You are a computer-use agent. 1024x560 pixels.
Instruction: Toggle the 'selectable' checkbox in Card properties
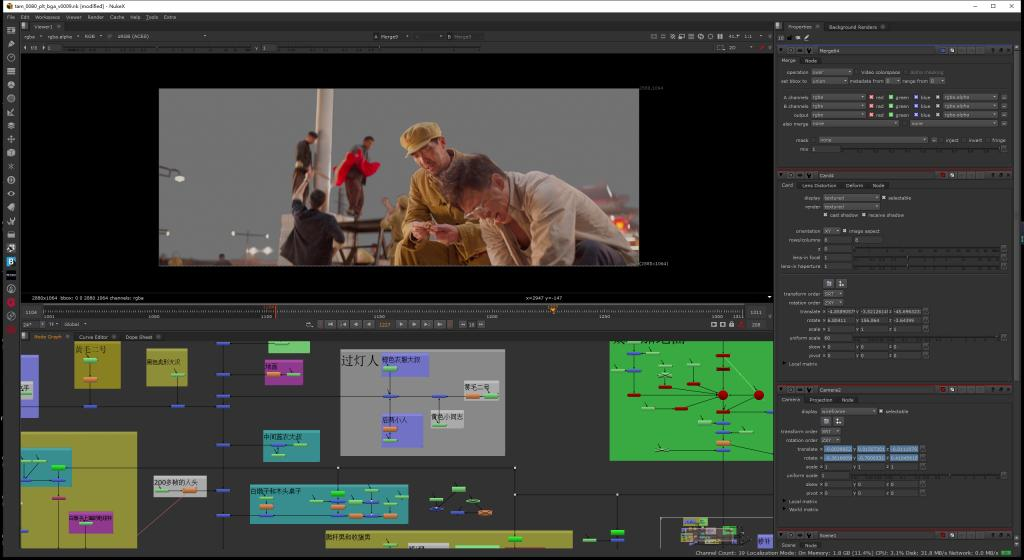click(x=884, y=198)
